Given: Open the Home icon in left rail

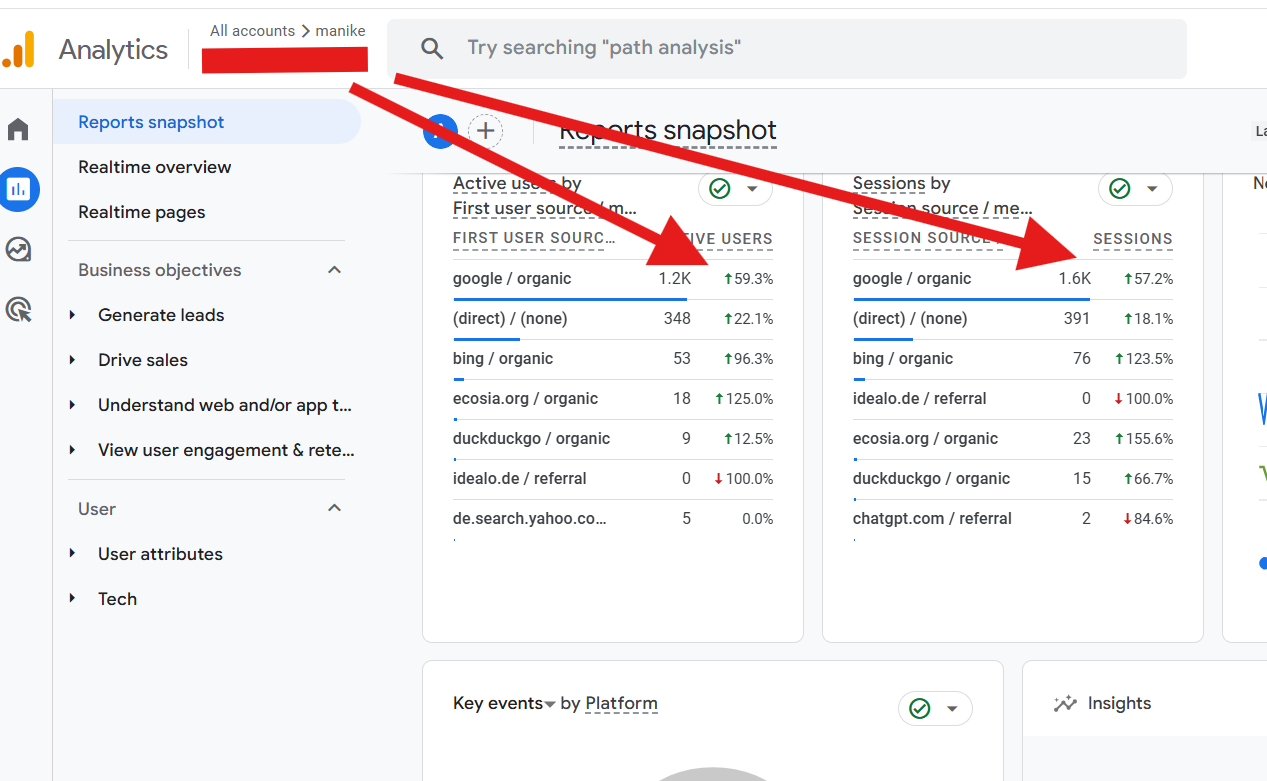Looking at the screenshot, I should 18,129.
